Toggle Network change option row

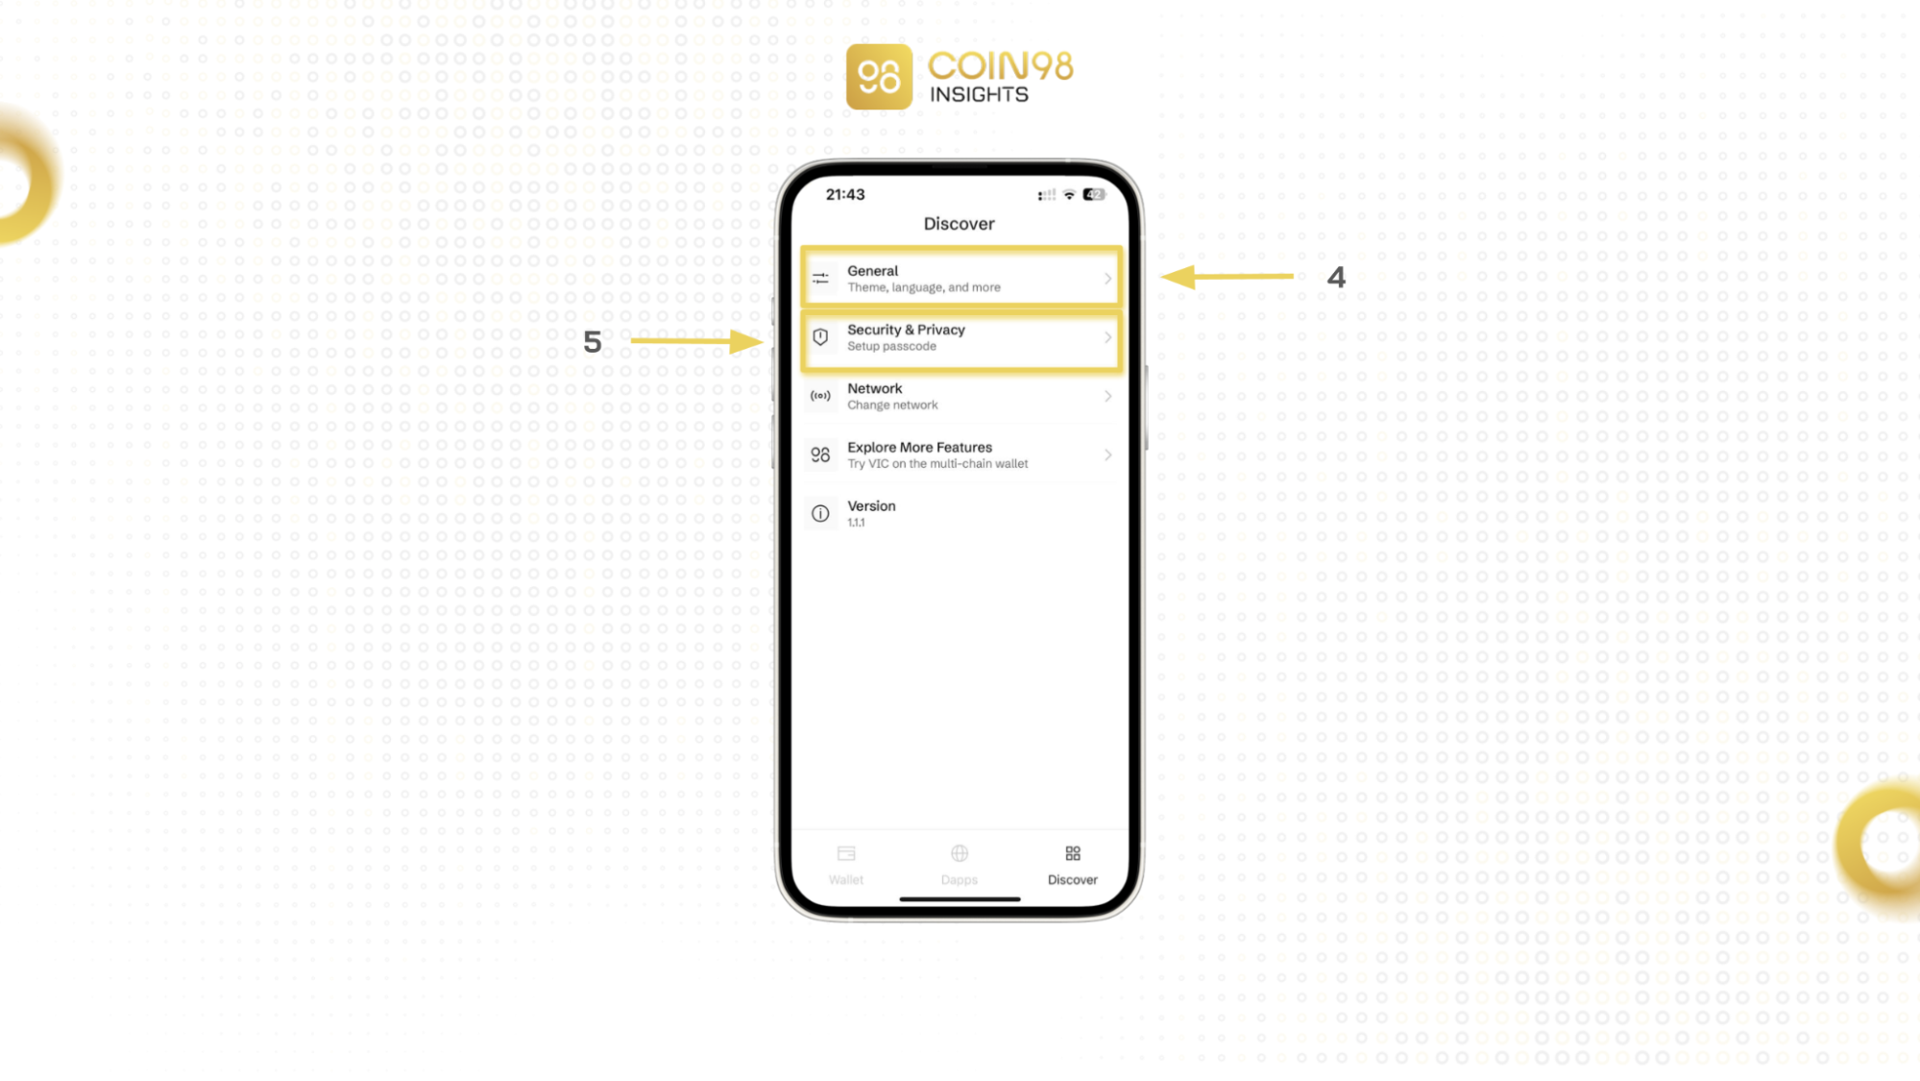(x=959, y=395)
